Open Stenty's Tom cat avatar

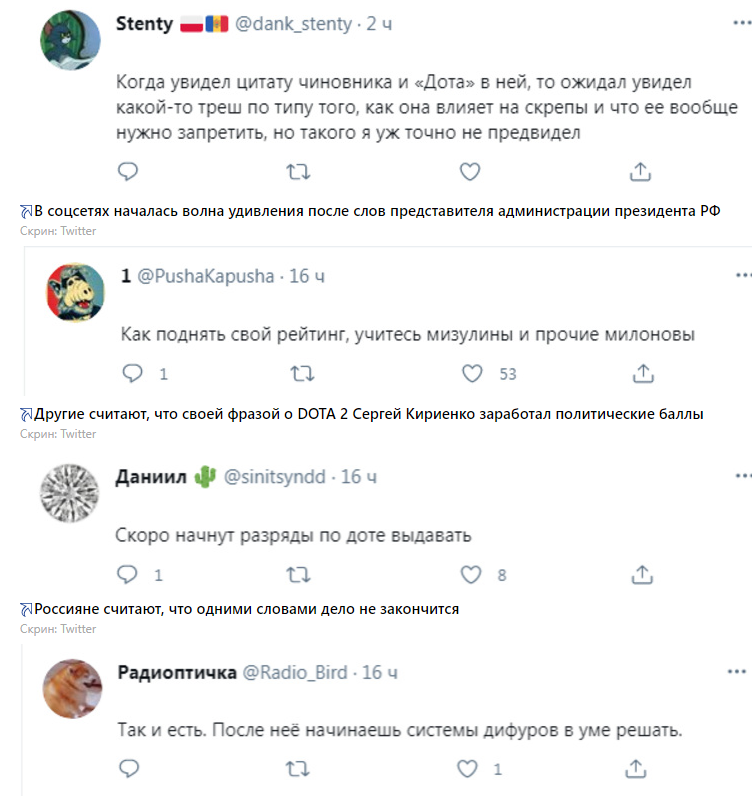[x=68, y=41]
